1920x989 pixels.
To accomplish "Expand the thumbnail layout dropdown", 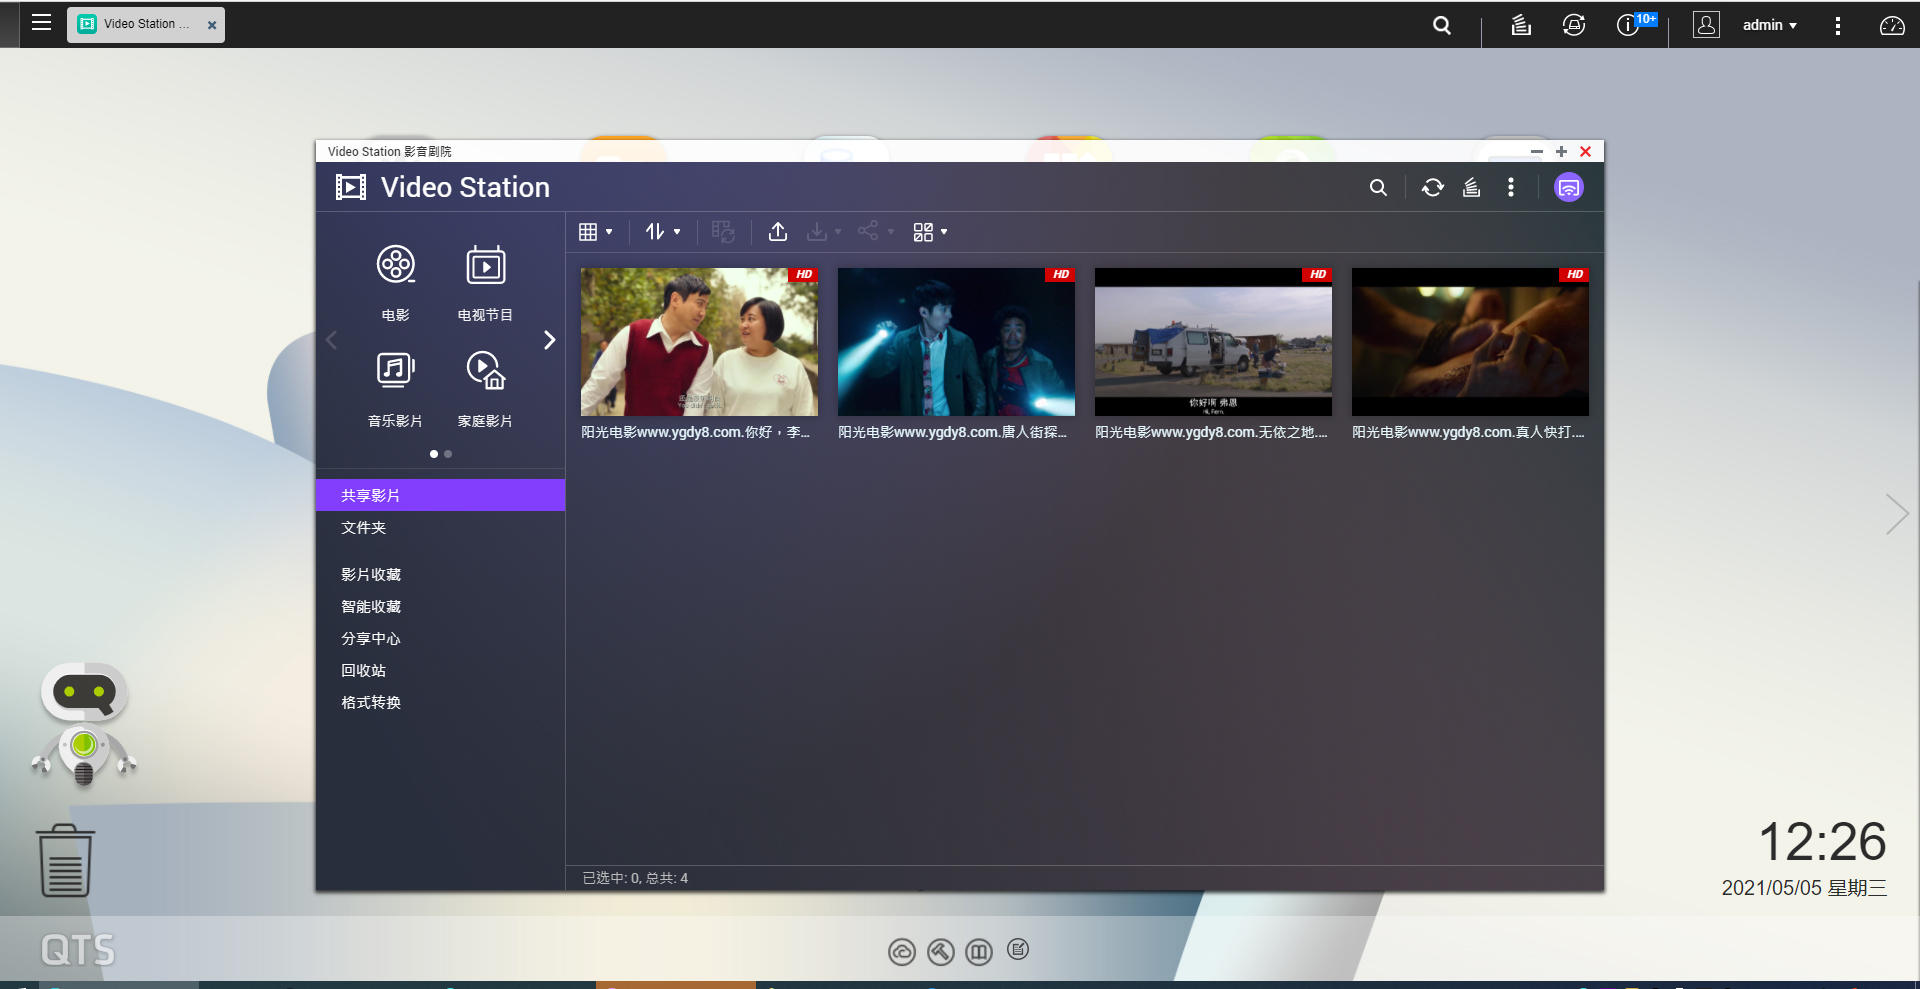I will point(929,232).
